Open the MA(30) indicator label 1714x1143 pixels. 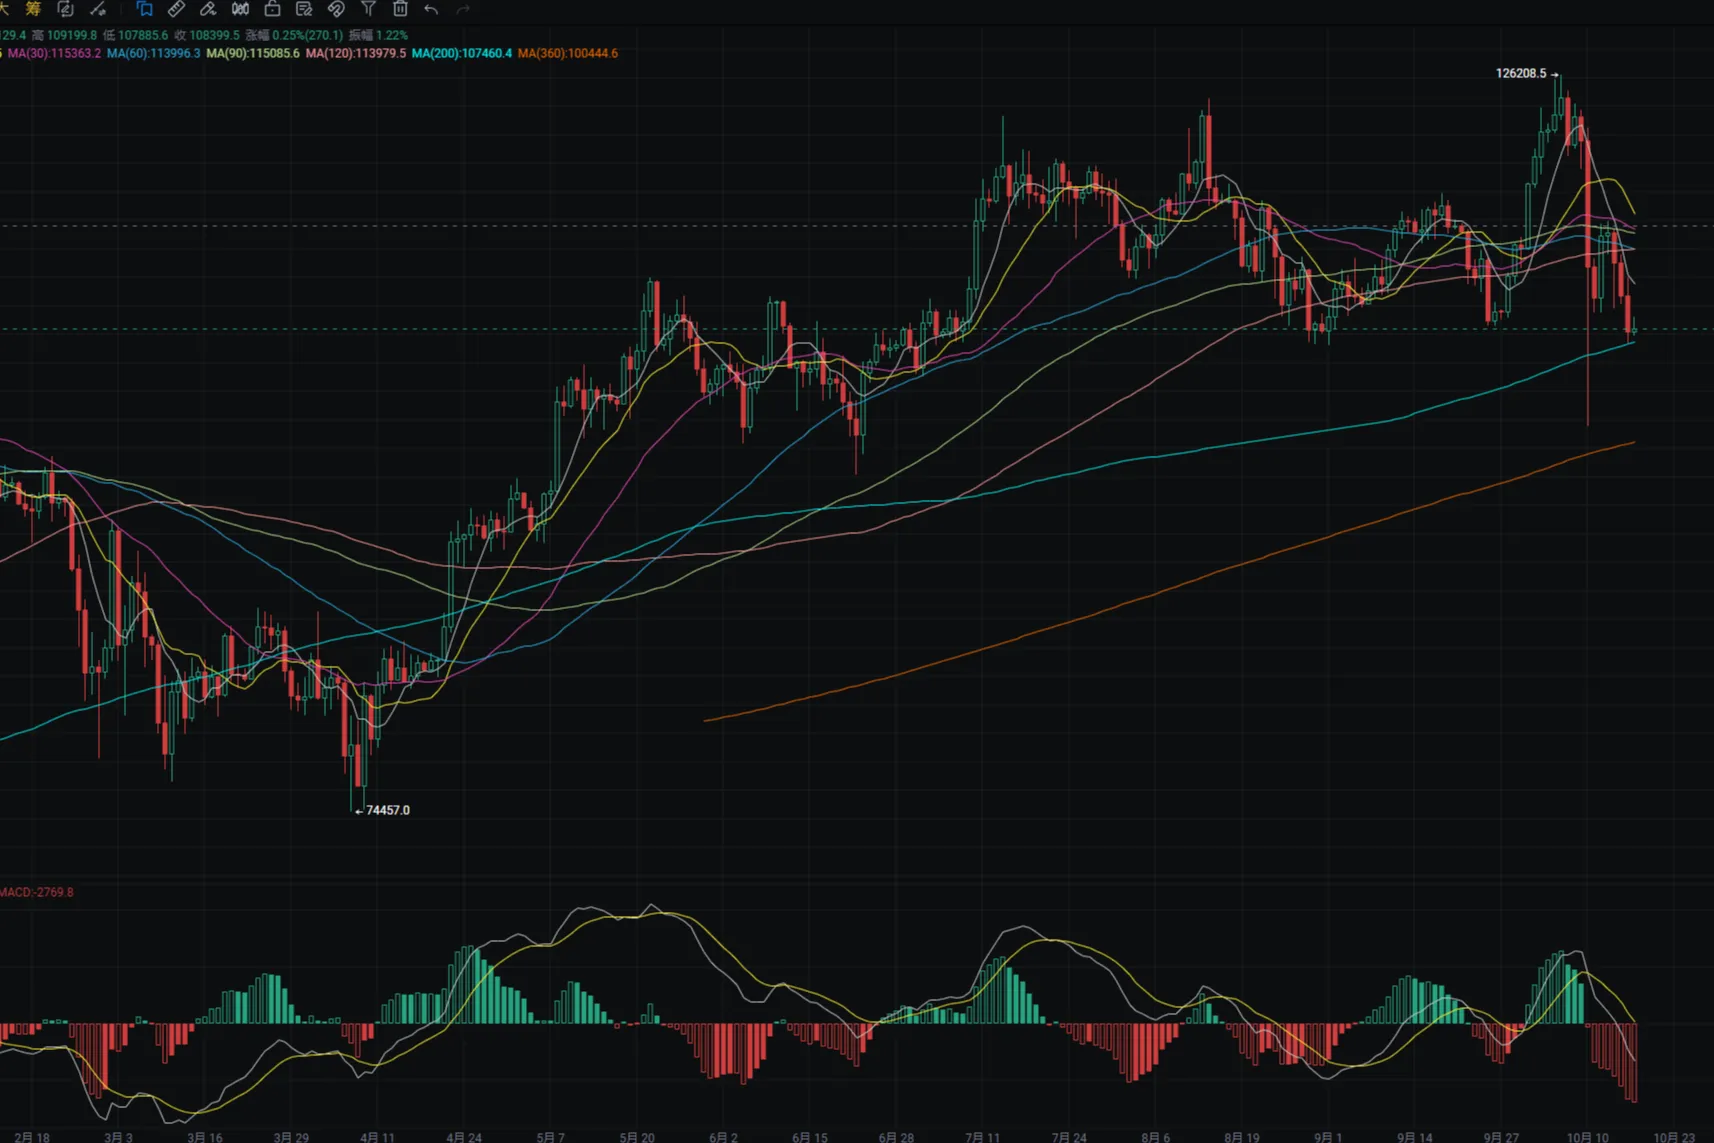pos(54,53)
